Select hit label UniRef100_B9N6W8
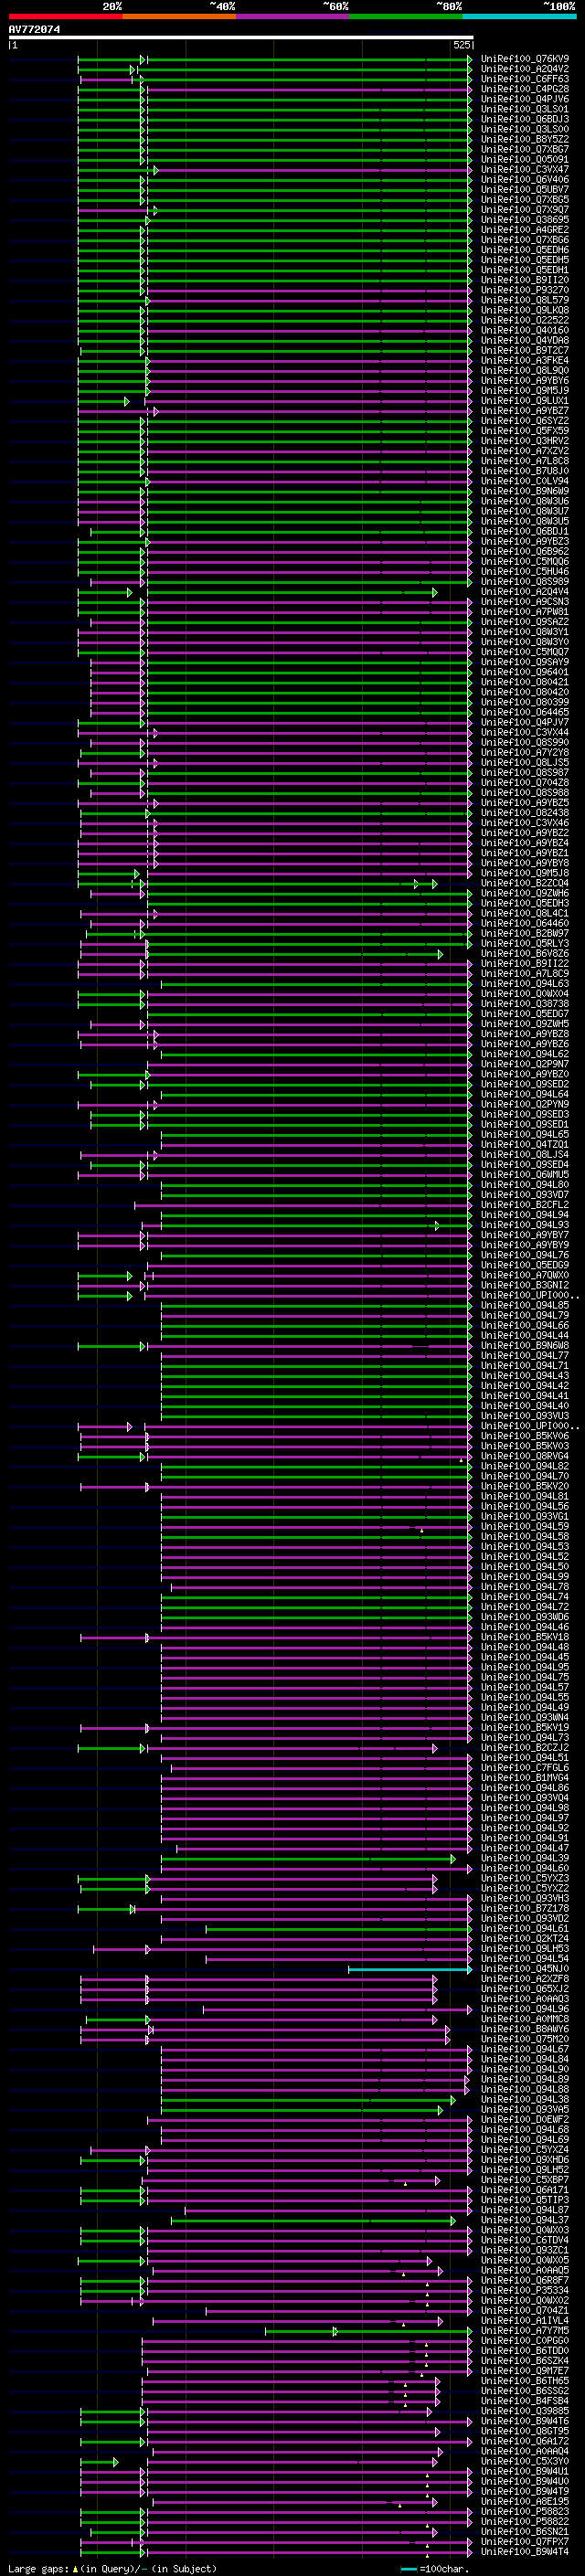 (524, 1346)
